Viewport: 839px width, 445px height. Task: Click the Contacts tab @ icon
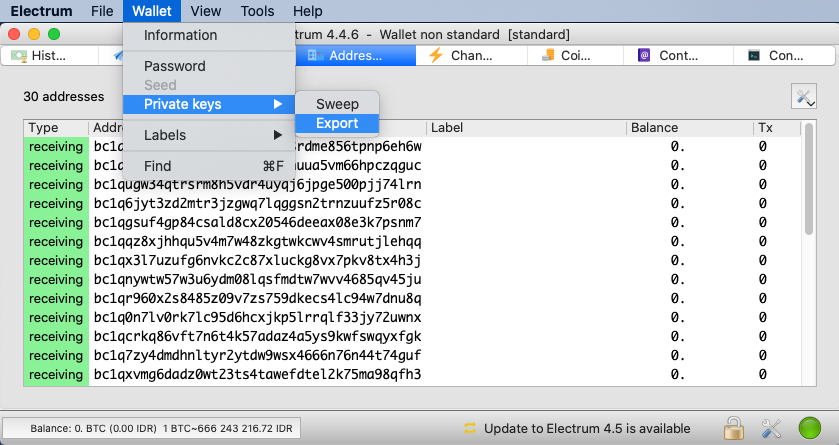pos(644,55)
